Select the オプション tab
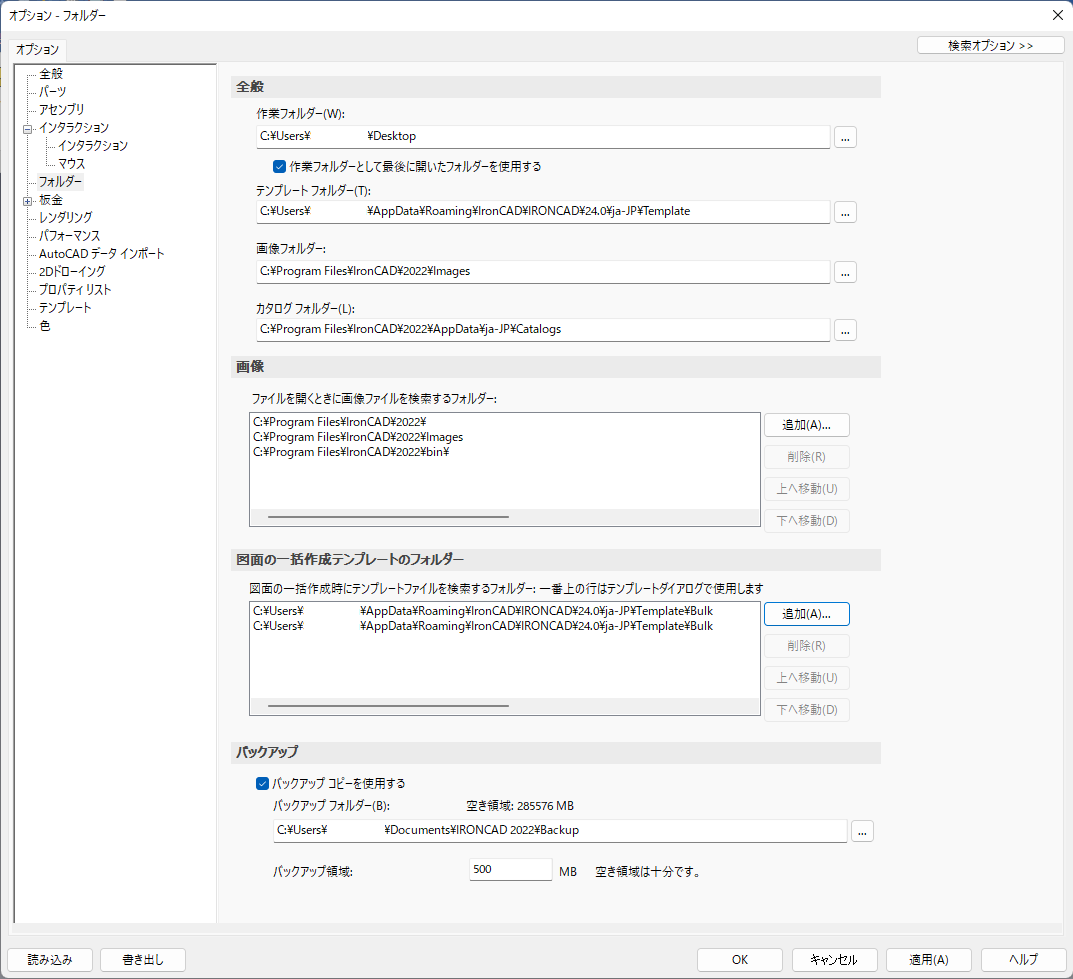This screenshot has height=979, width=1073. 38,49
